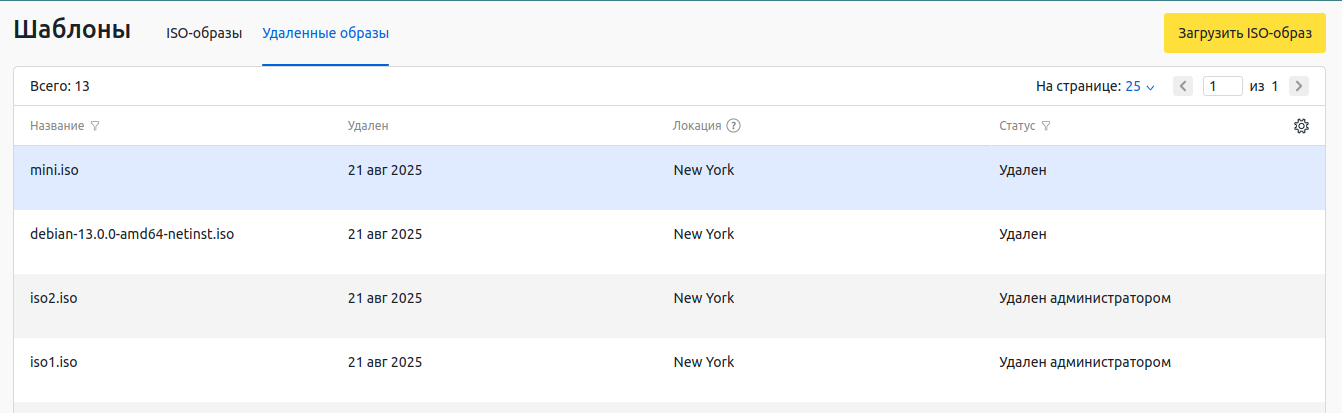Select Удаленные образы tab
Image resolution: width=1342 pixels, height=413 pixels.
pyautogui.click(x=325, y=33)
